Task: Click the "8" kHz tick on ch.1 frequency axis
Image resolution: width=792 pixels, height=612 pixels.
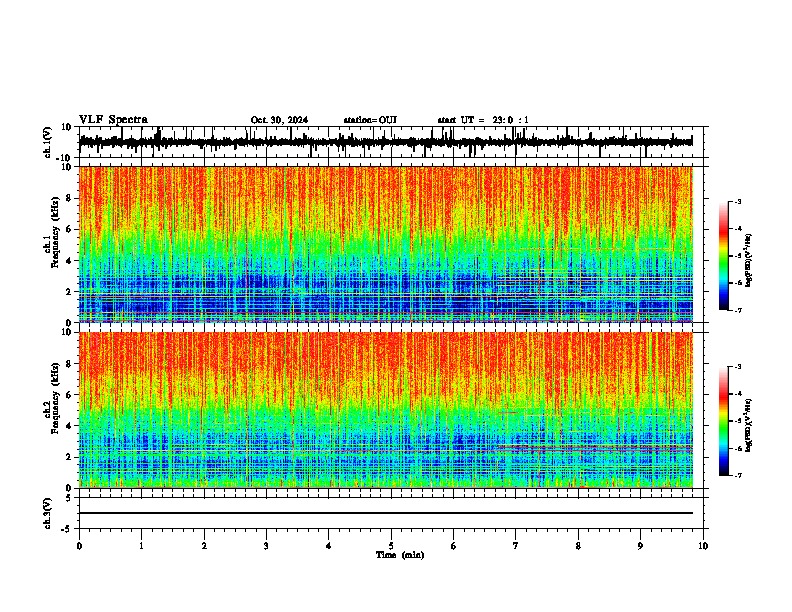Action: (70, 198)
